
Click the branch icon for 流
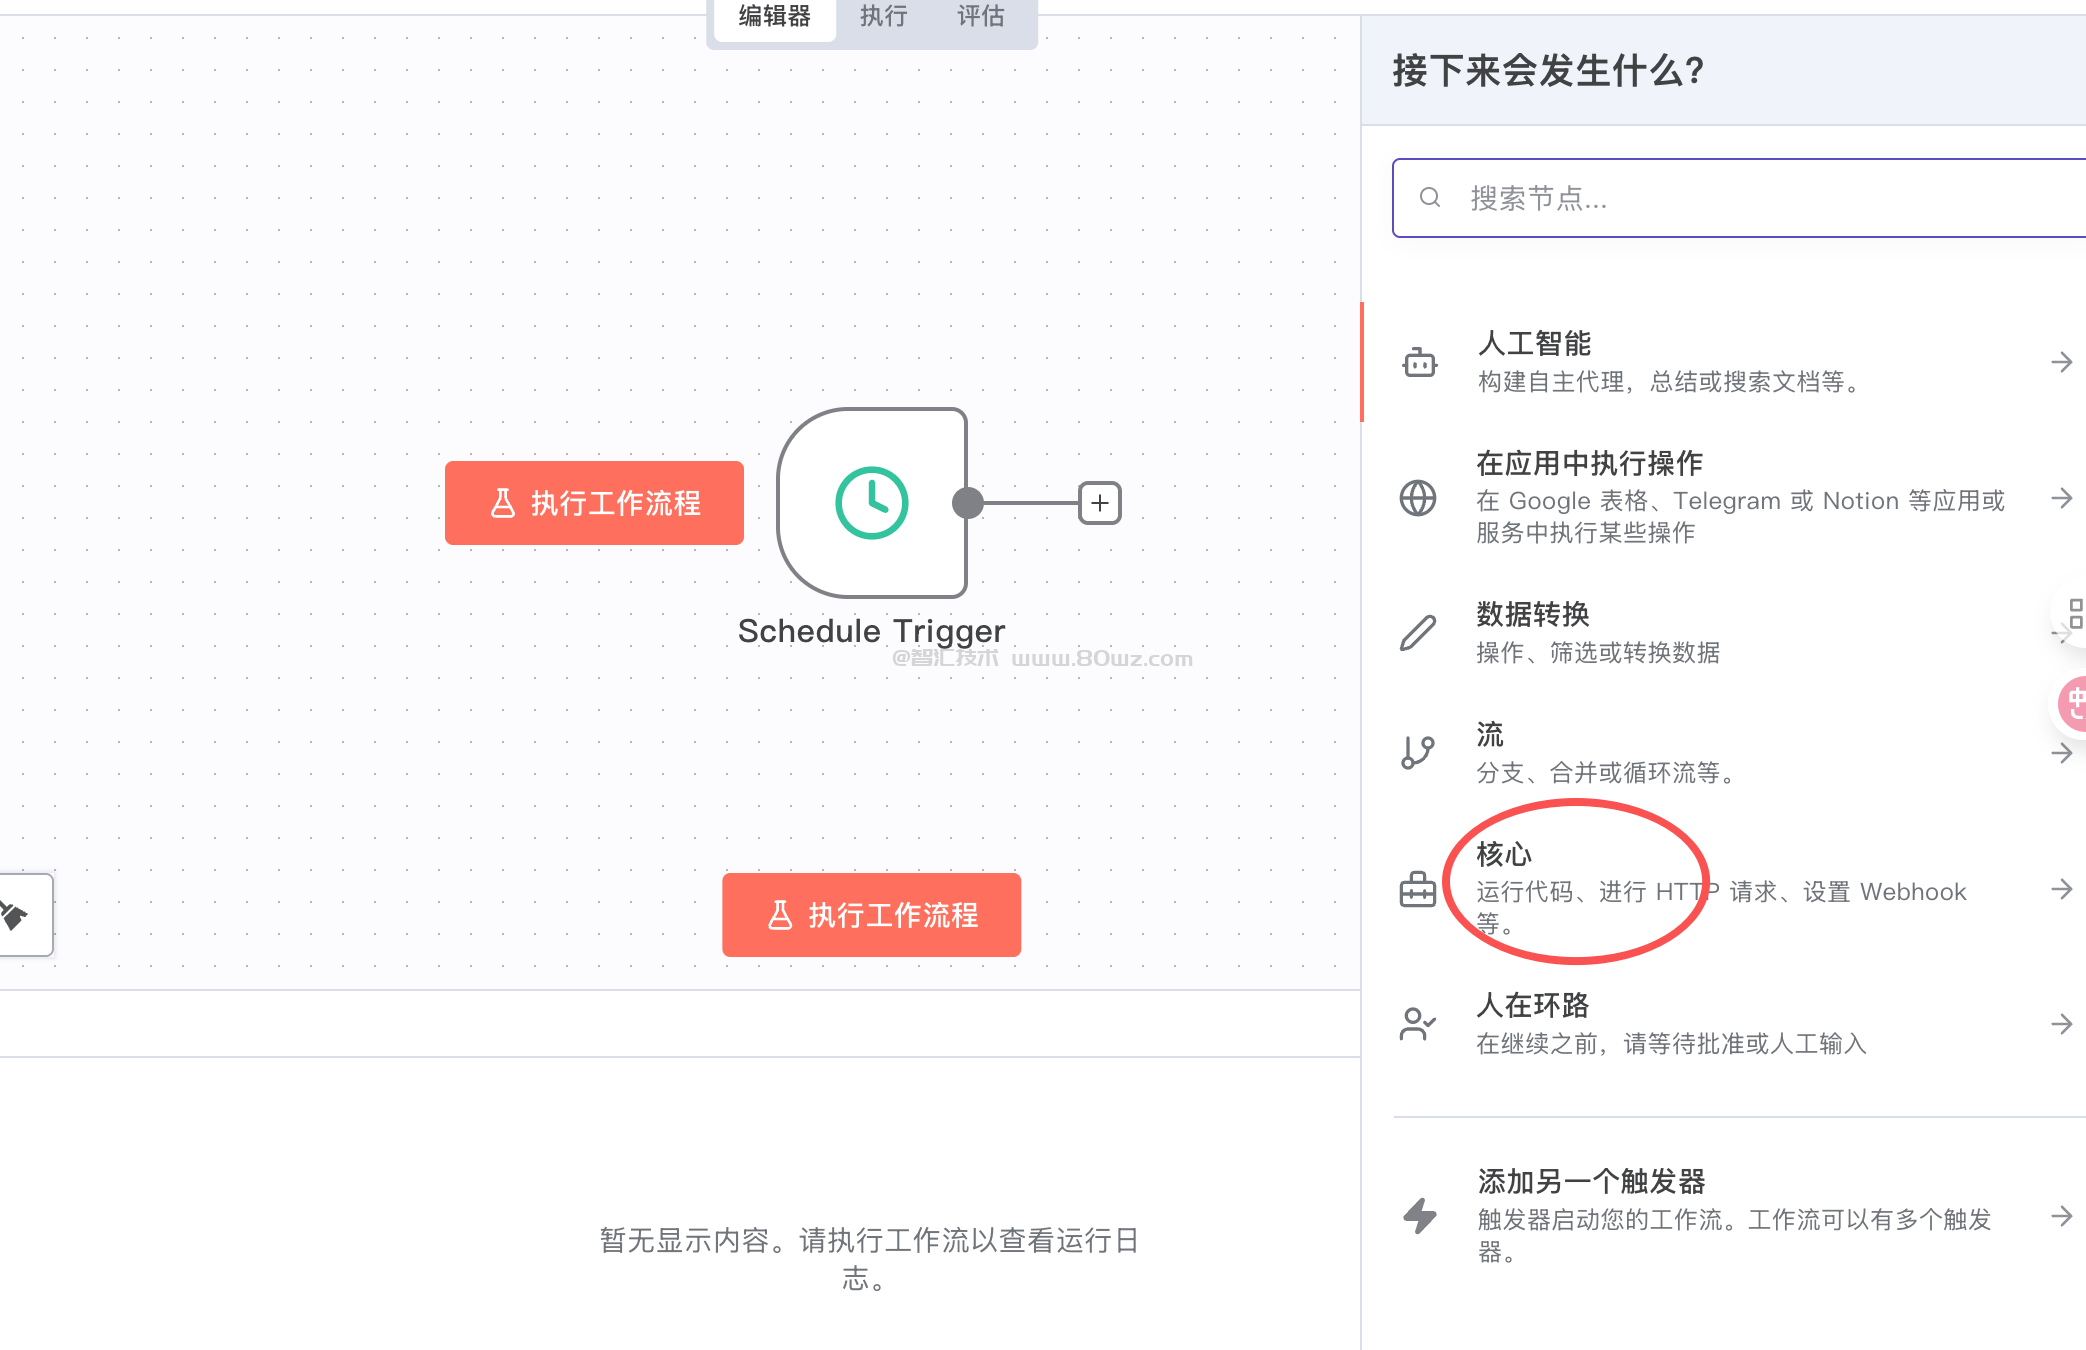pyautogui.click(x=1418, y=752)
